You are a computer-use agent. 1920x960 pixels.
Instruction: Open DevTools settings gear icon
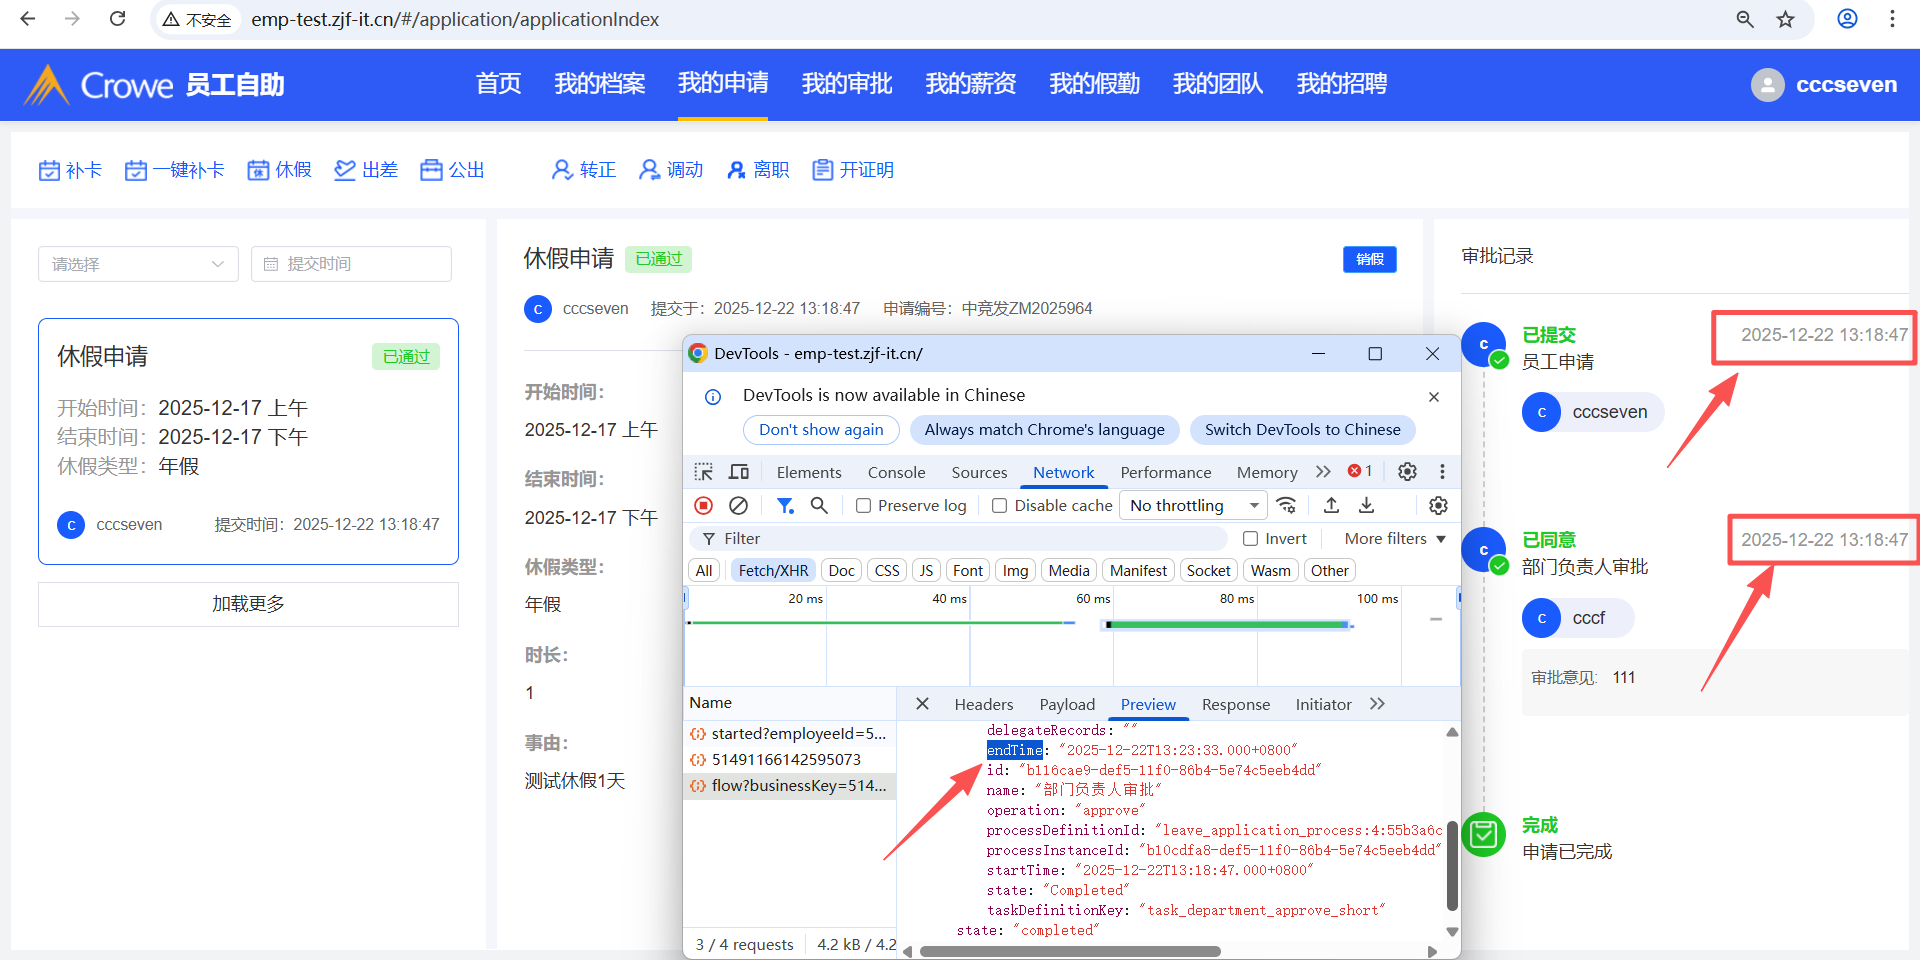1407,472
